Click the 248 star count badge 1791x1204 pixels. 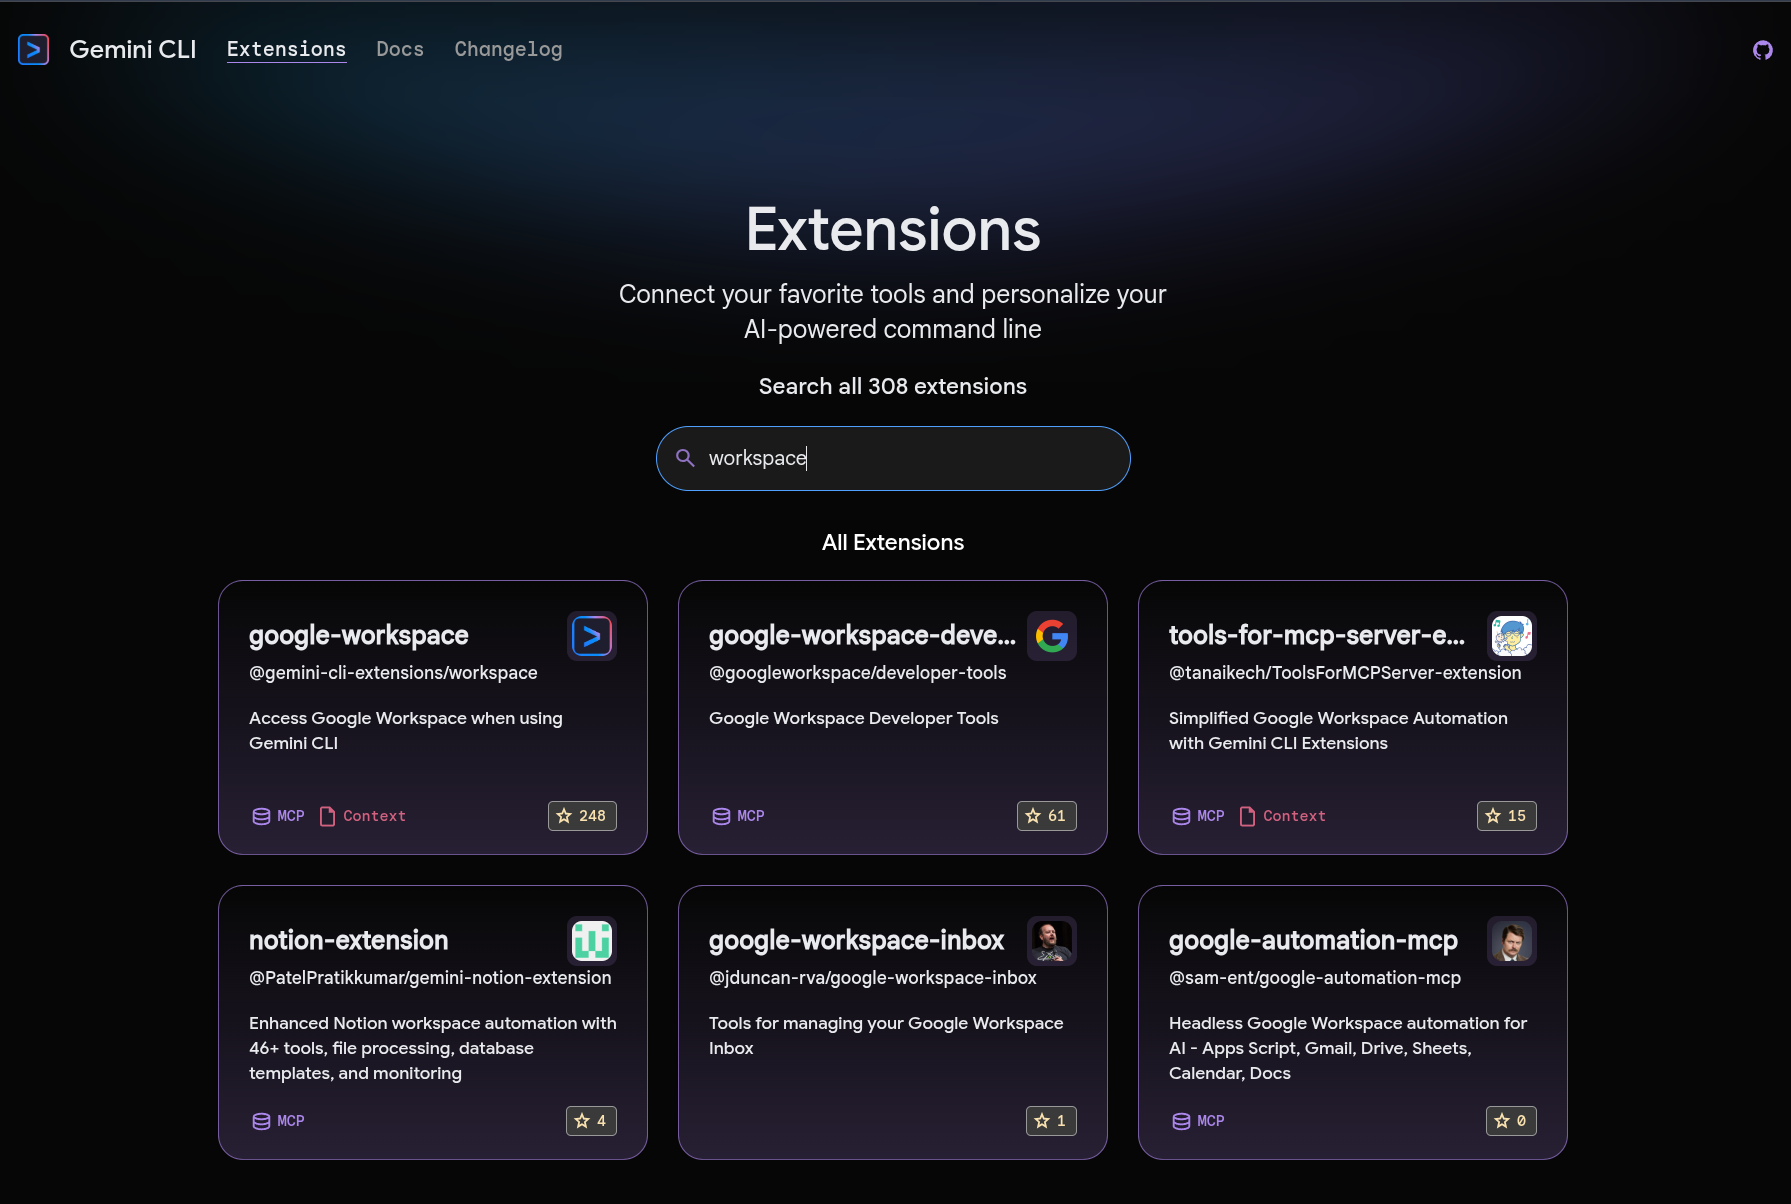pyautogui.click(x=582, y=816)
